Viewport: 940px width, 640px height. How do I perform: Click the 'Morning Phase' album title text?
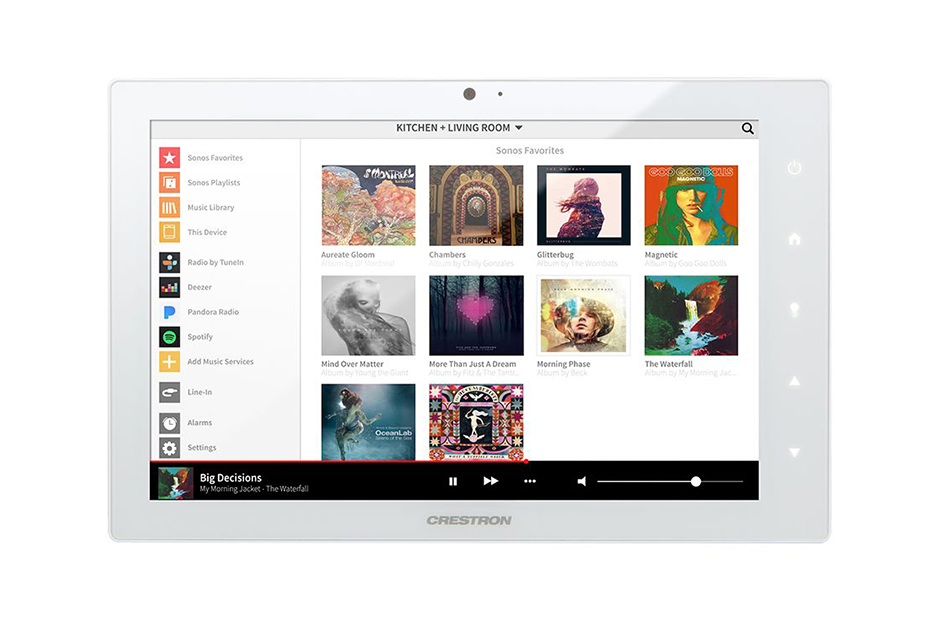tap(564, 364)
